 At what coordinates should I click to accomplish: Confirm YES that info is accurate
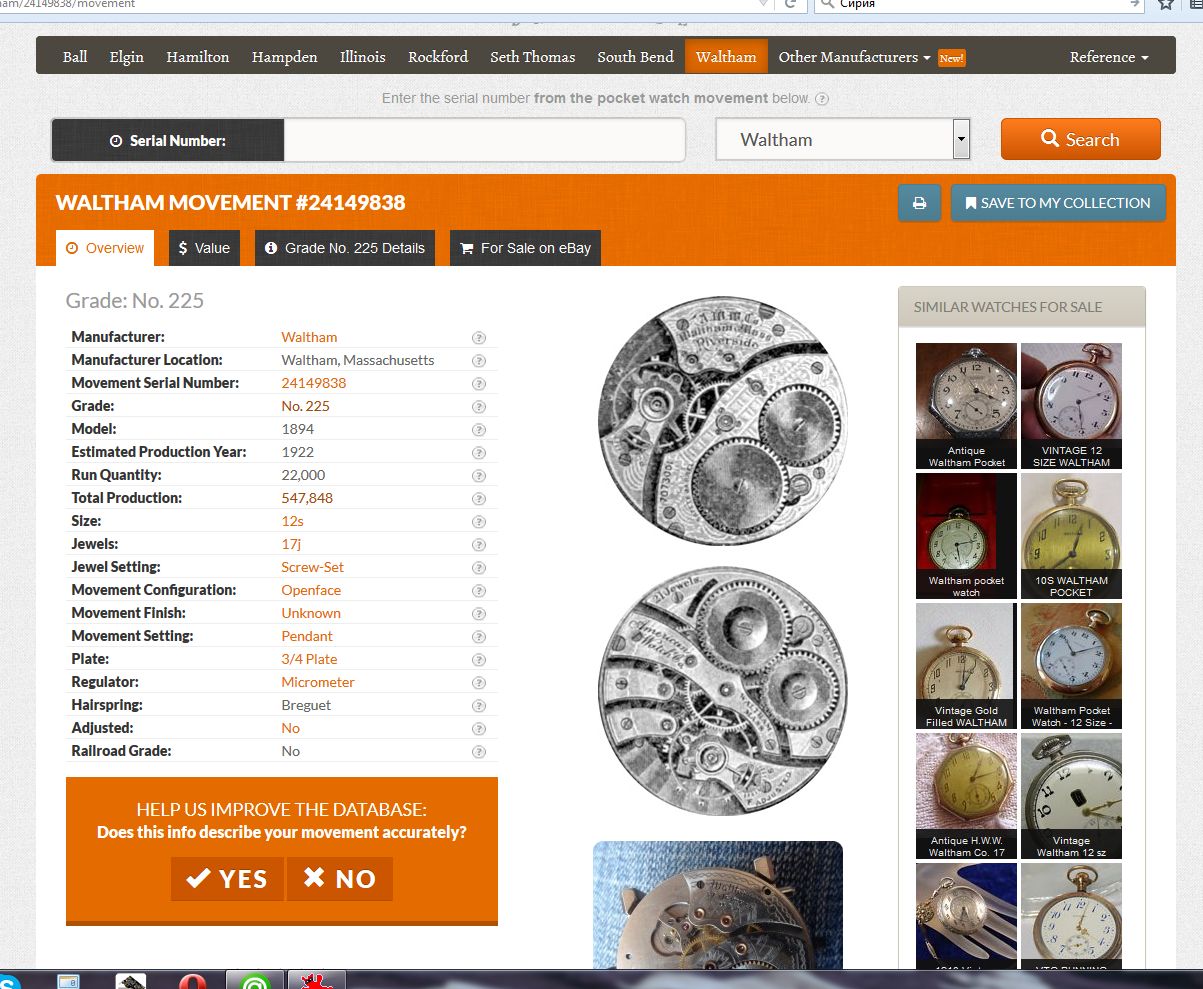227,878
